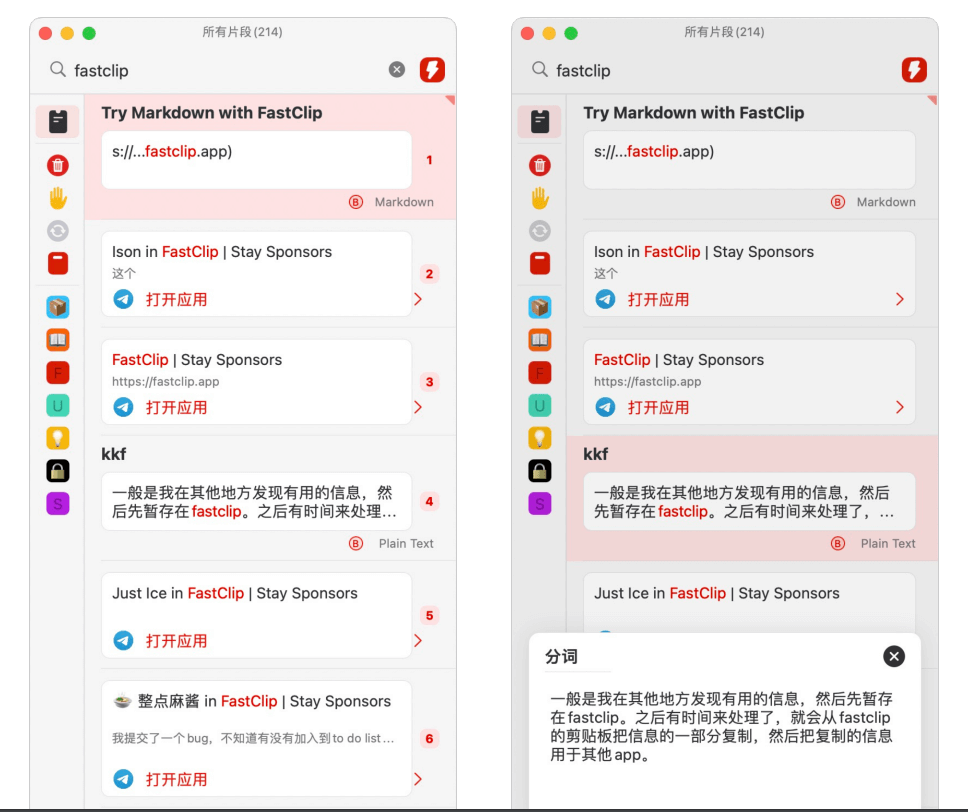
Task: Clear the fastclip search in left window
Action: [397, 70]
